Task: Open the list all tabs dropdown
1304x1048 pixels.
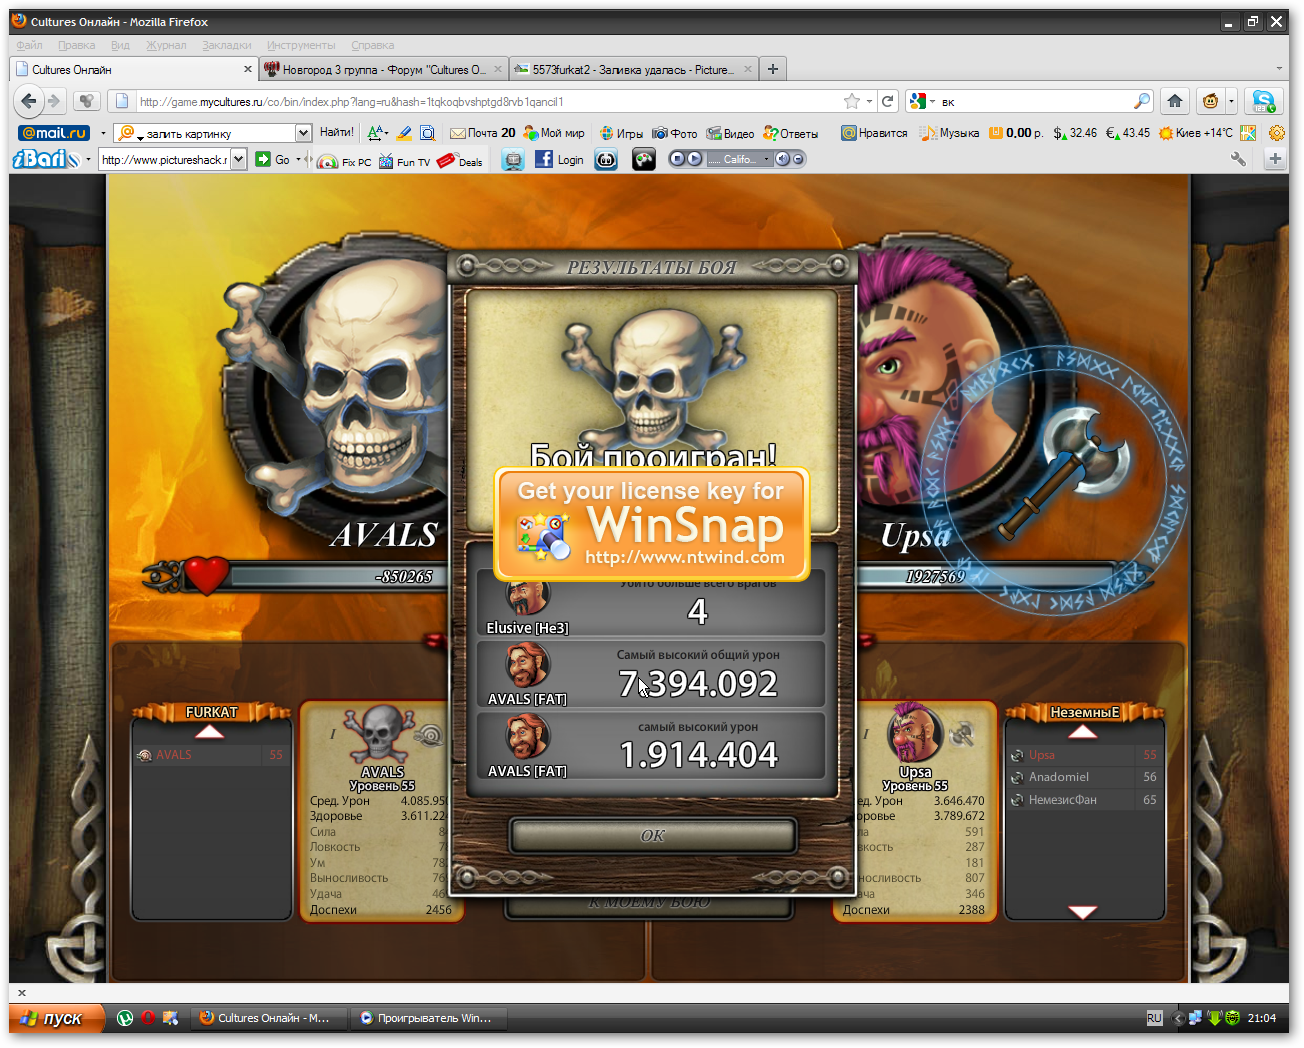Action: 1279,69
